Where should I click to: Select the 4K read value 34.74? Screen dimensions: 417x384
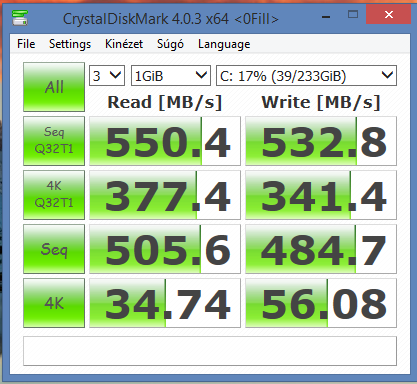tap(165, 303)
